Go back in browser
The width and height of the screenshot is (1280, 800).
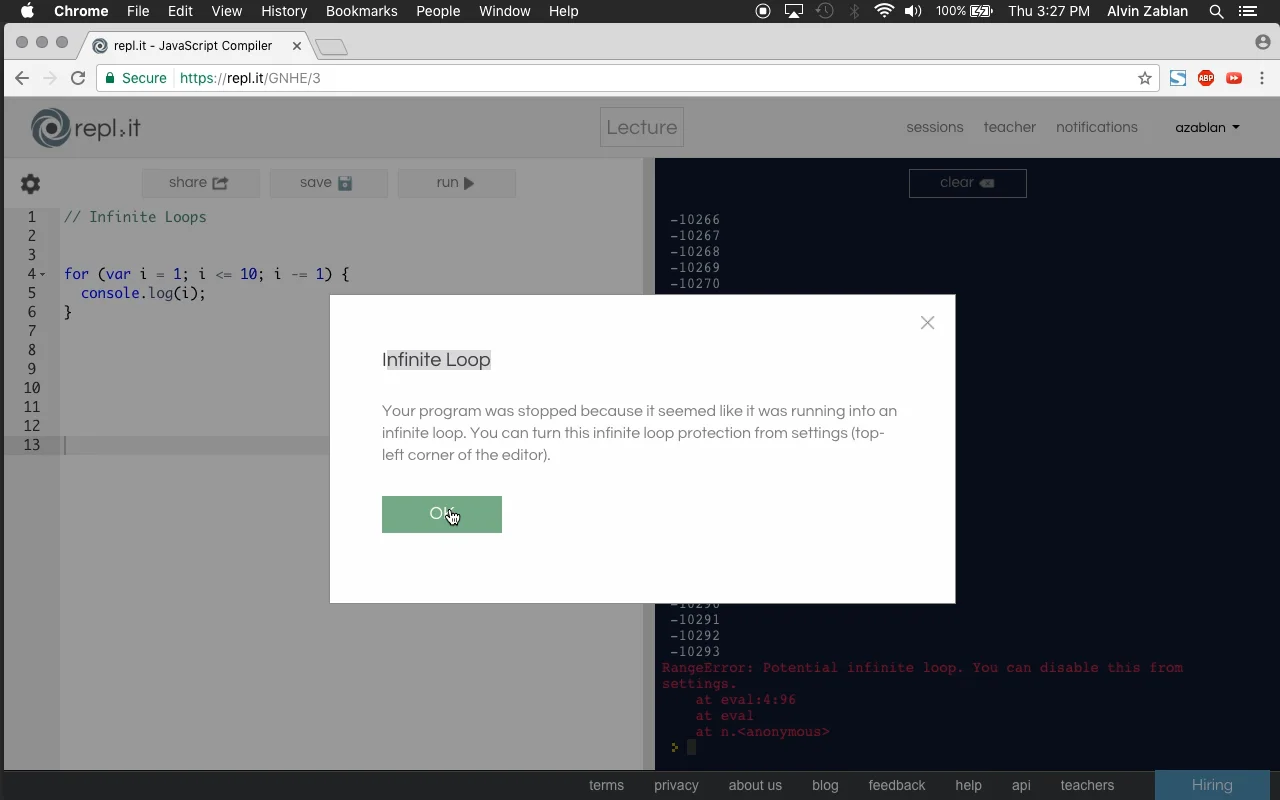coord(22,78)
